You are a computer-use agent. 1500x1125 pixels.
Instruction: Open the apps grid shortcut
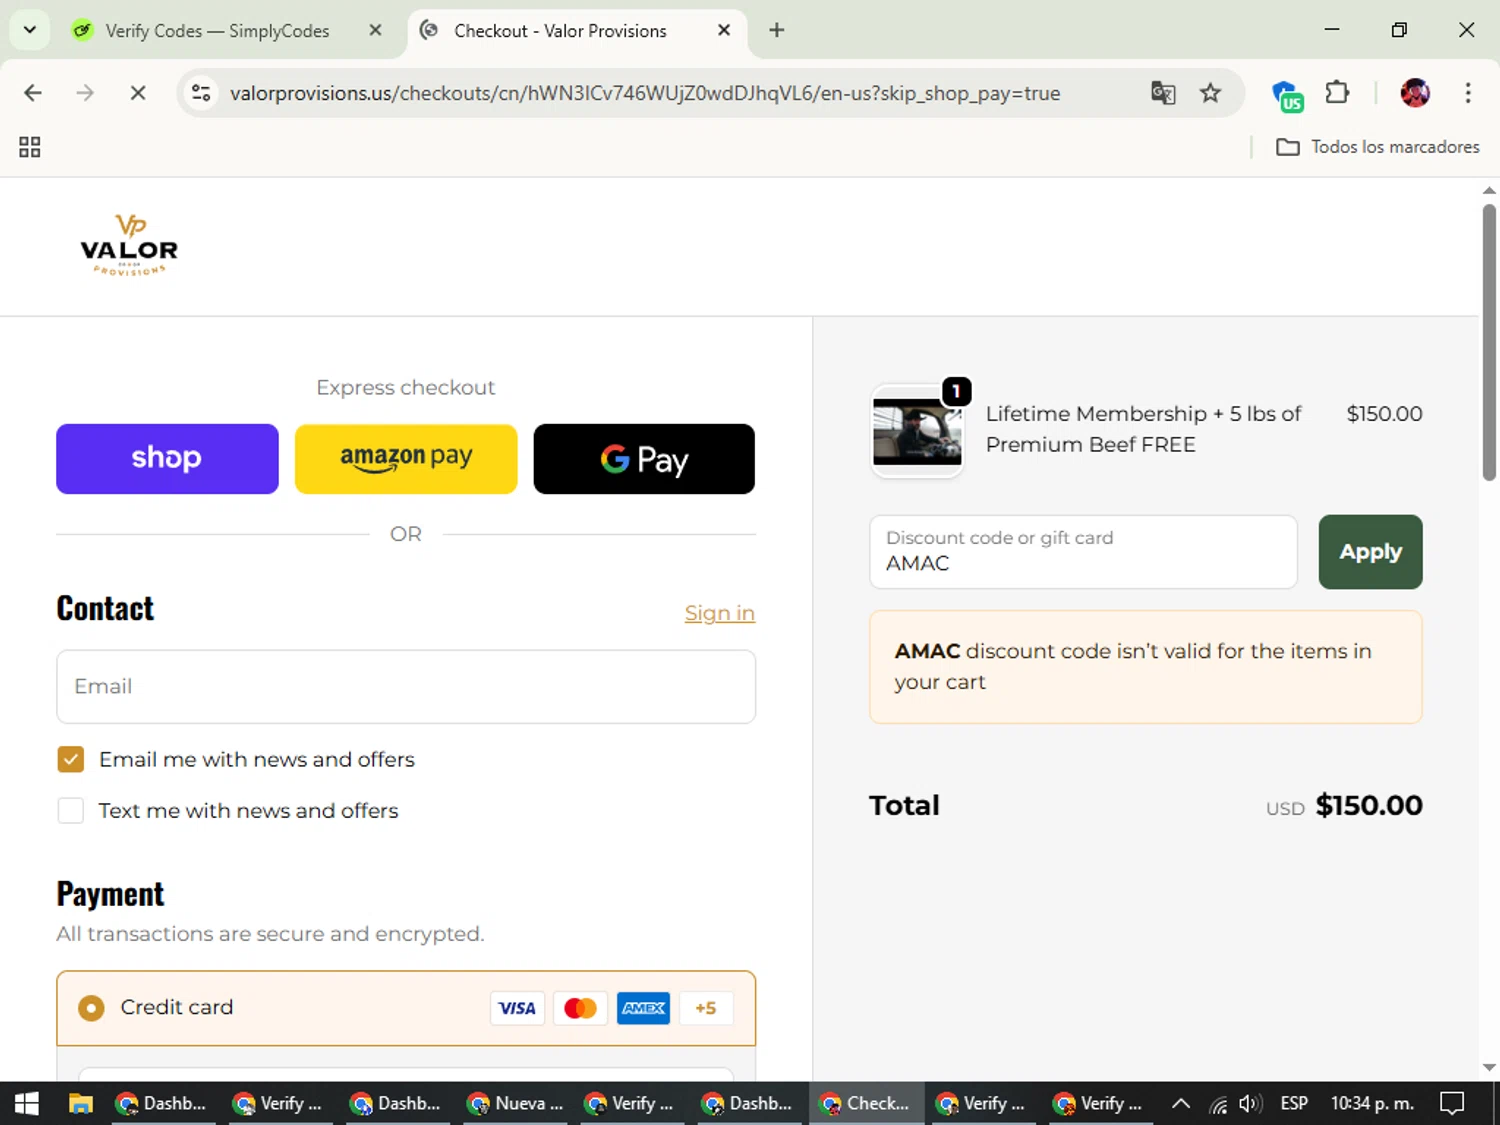coord(30,147)
